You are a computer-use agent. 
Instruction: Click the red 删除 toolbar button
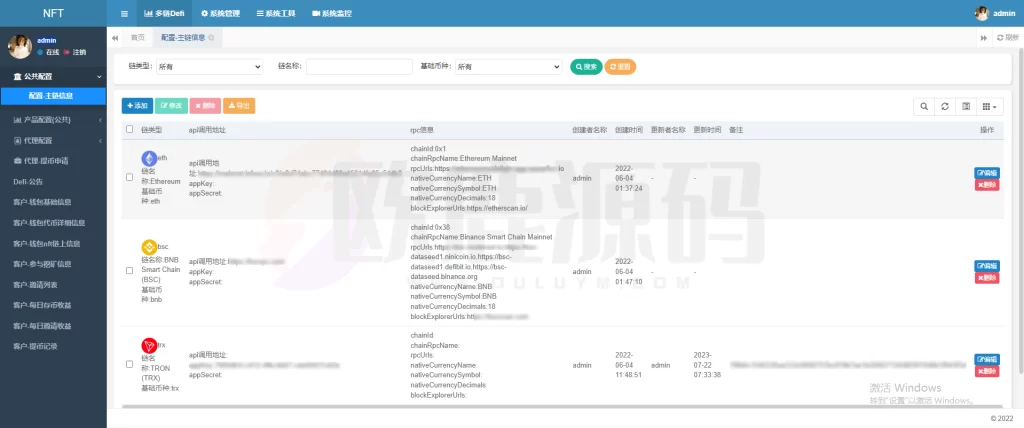tap(205, 106)
